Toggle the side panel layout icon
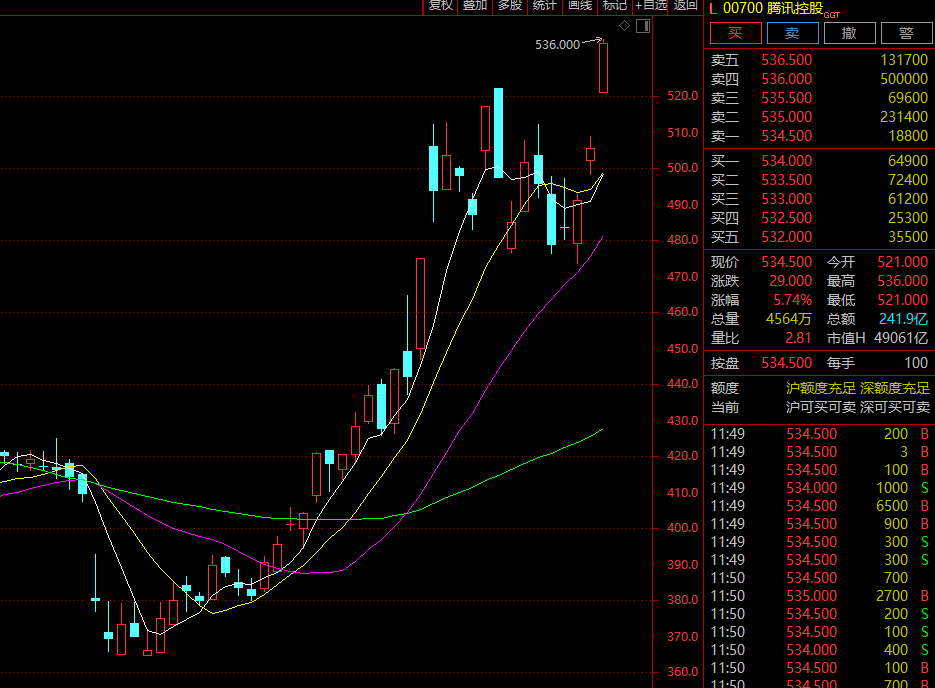This screenshot has width=935, height=688. (643, 26)
